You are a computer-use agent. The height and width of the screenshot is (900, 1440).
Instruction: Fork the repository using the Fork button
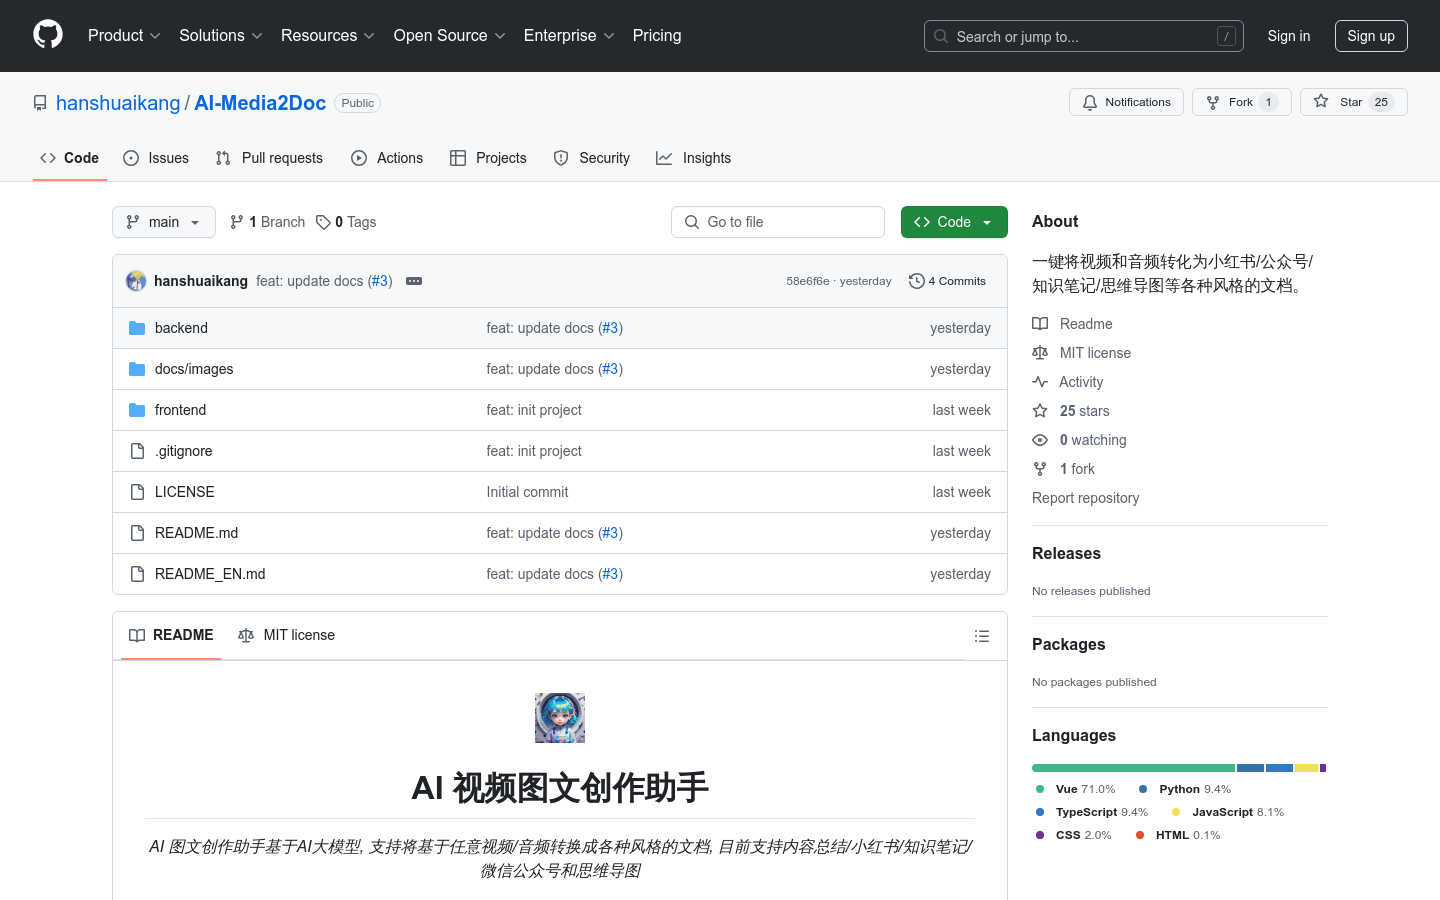pyautogui.click(x=1241, y=102)
